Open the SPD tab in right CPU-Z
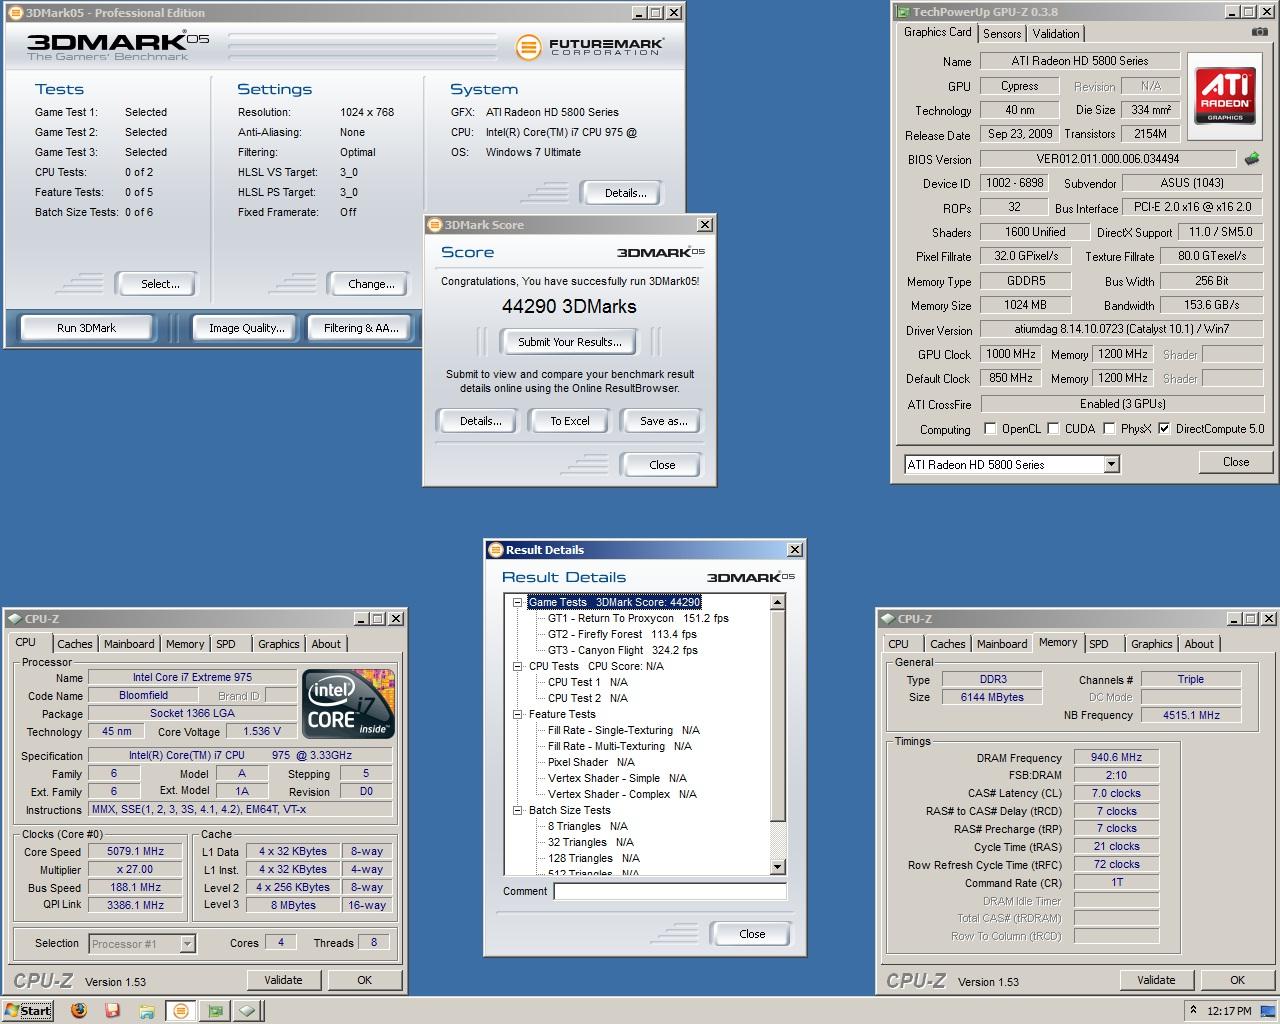The width and height of the screenshot is (1280, 1024). [1099, 644]
